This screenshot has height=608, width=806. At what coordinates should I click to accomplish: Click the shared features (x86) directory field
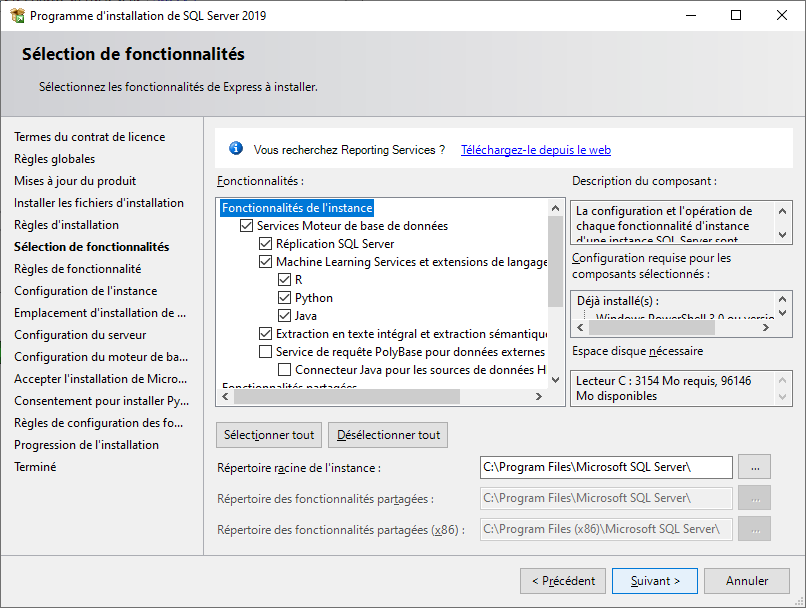click(x=606, y=529)
